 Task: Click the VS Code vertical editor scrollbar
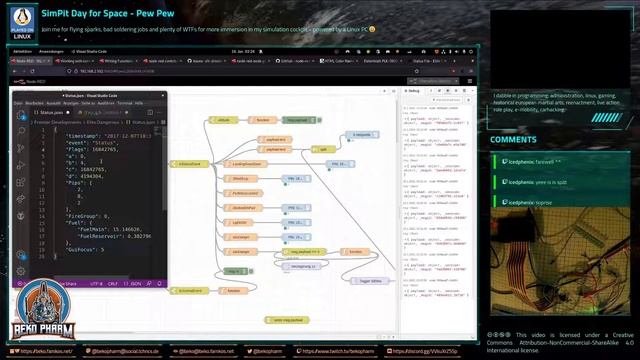[x=164, y=169]
